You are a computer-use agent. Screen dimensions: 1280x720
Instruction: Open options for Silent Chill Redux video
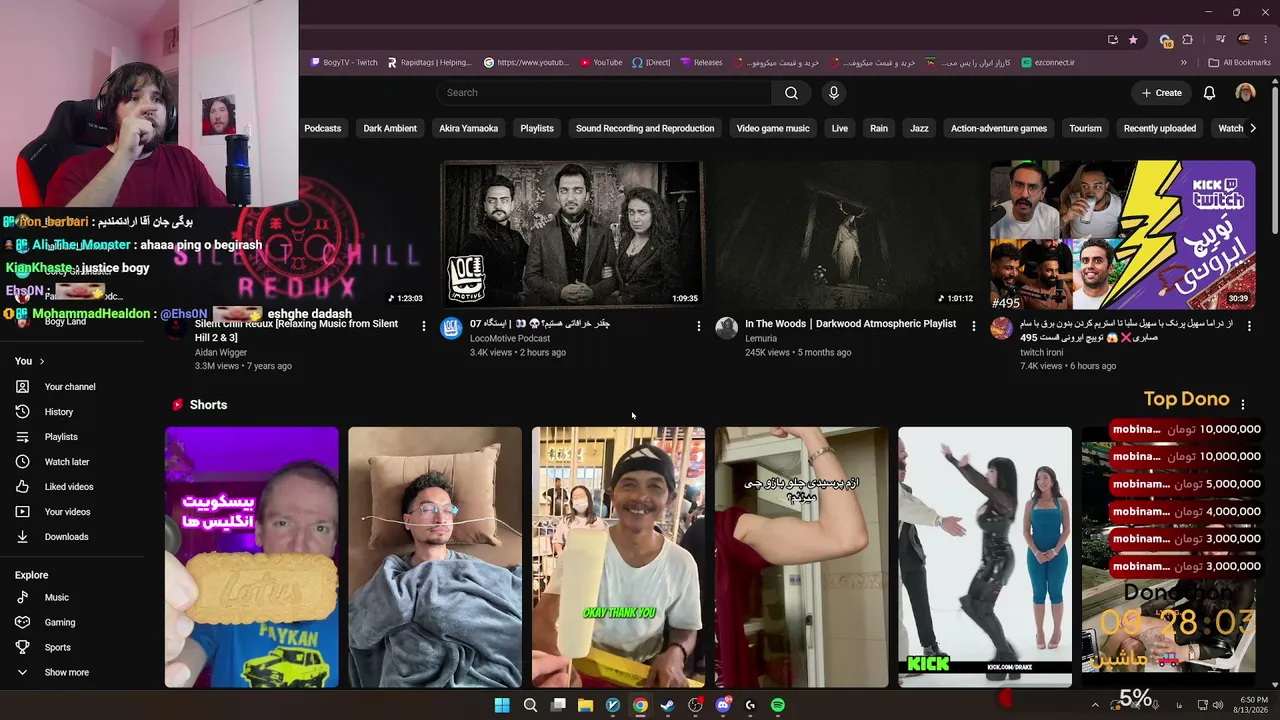424,326
